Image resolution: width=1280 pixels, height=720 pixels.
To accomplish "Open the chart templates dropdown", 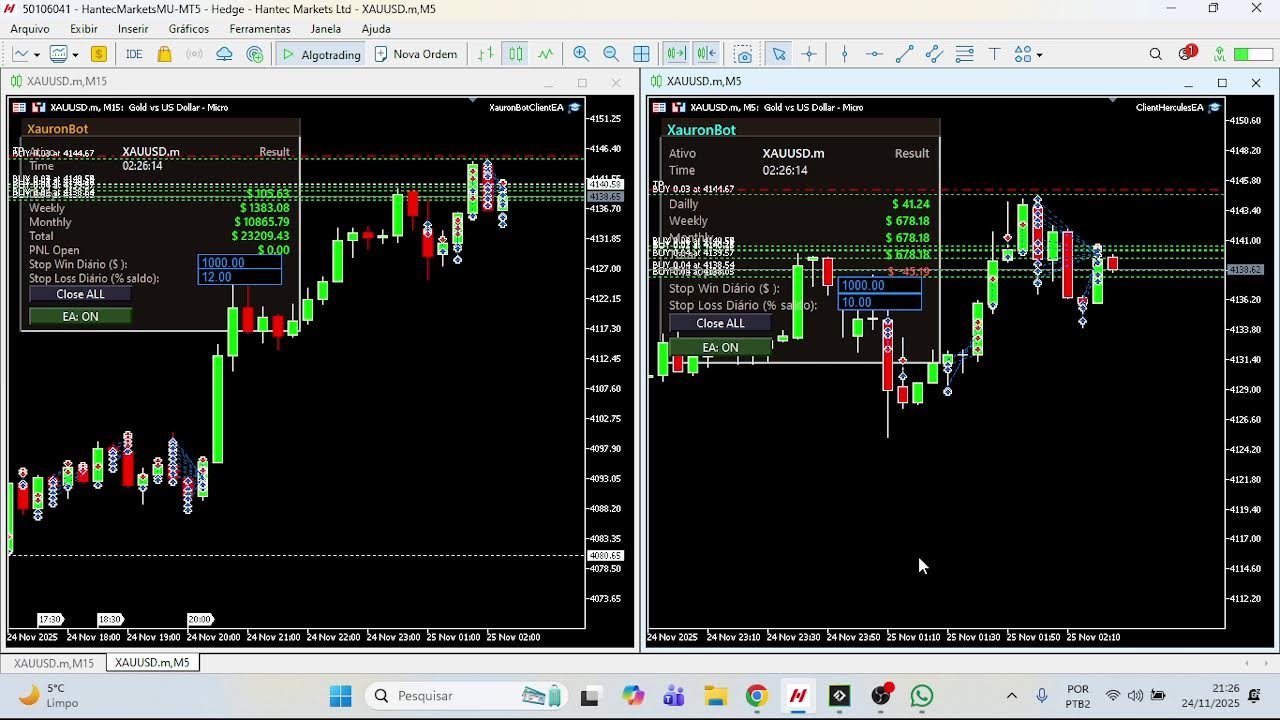I will pyautogui.click(x=64, y=54).
